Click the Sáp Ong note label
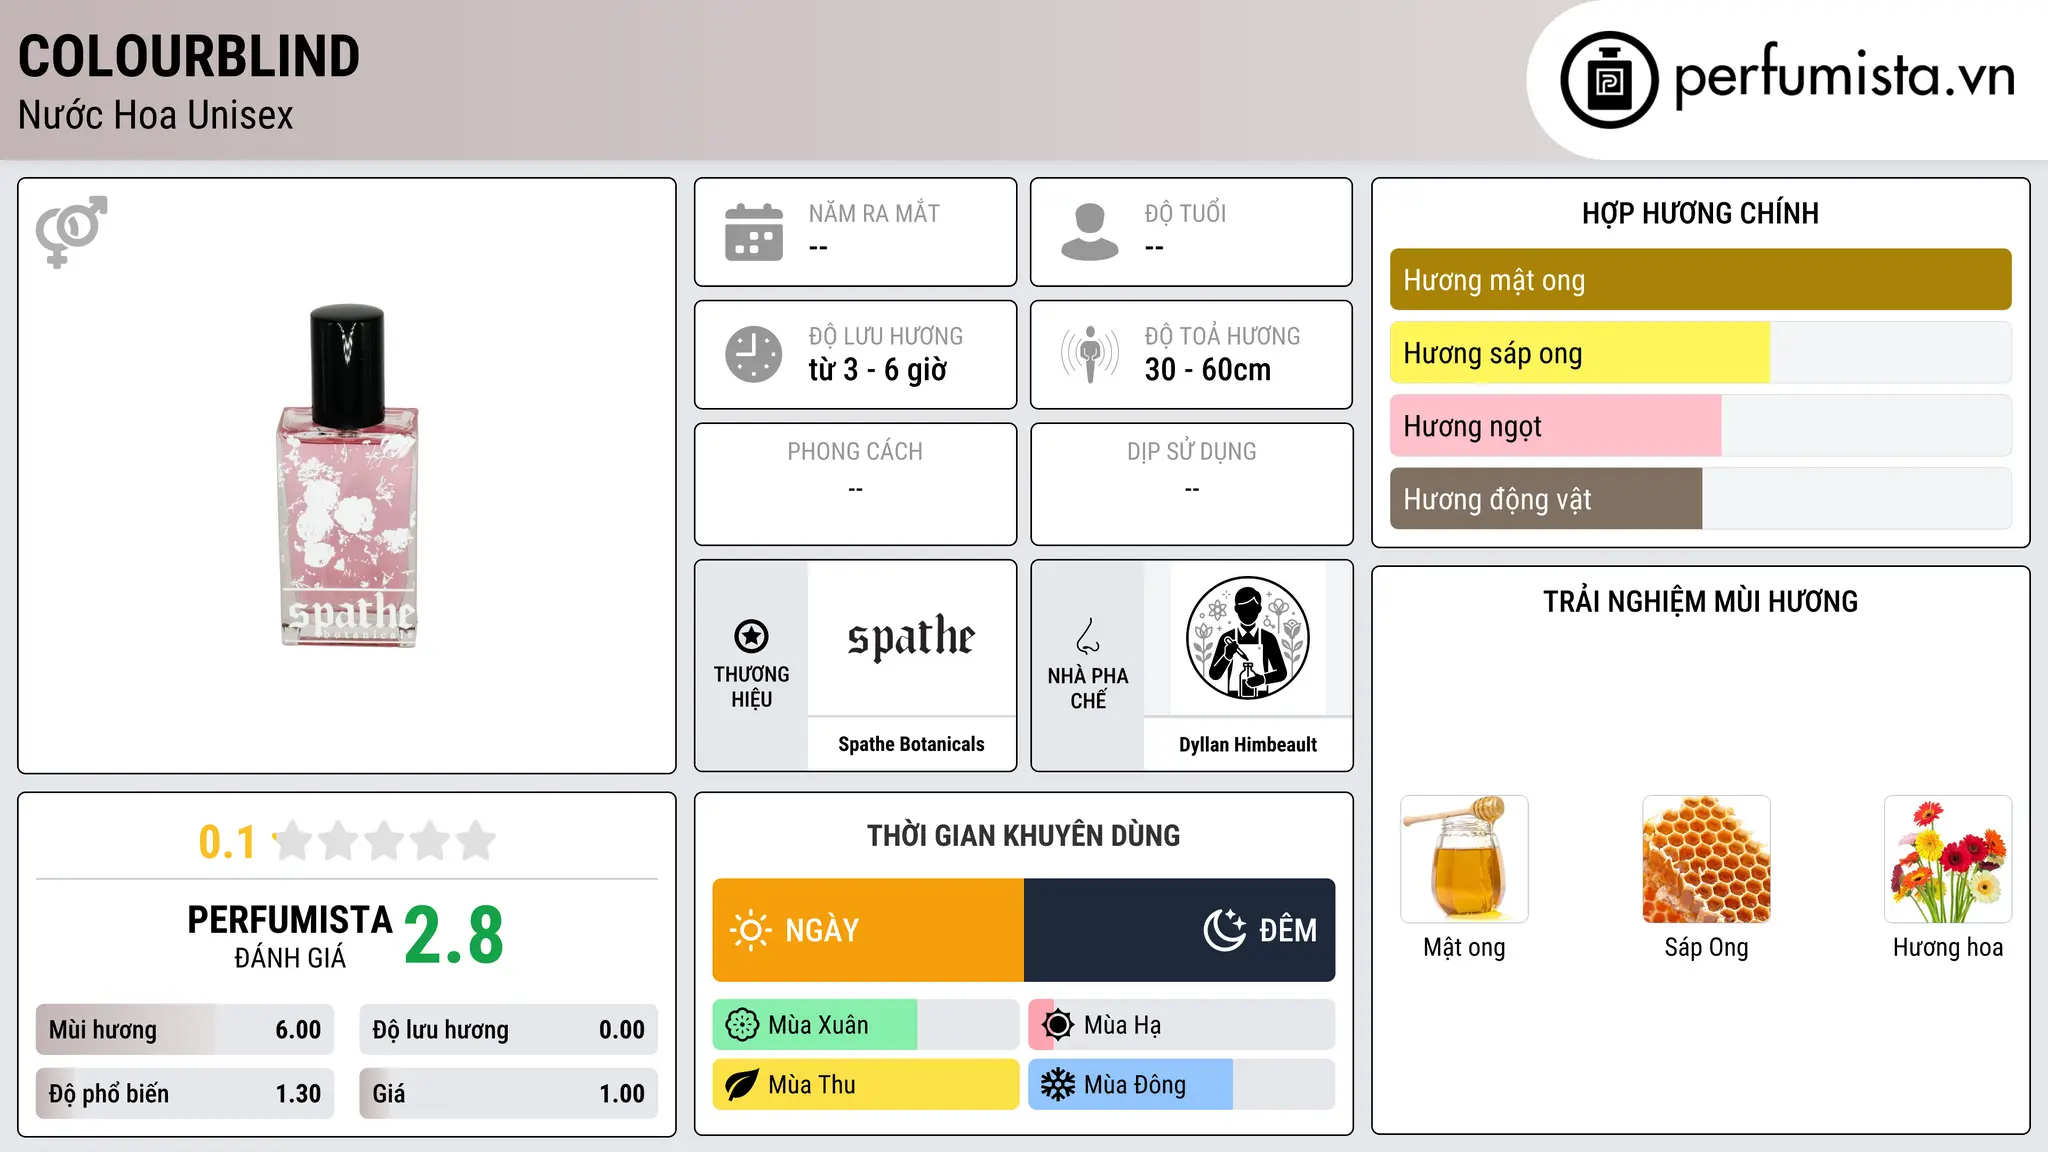Screen dimensions: 2048x1152 [1706, 948]
